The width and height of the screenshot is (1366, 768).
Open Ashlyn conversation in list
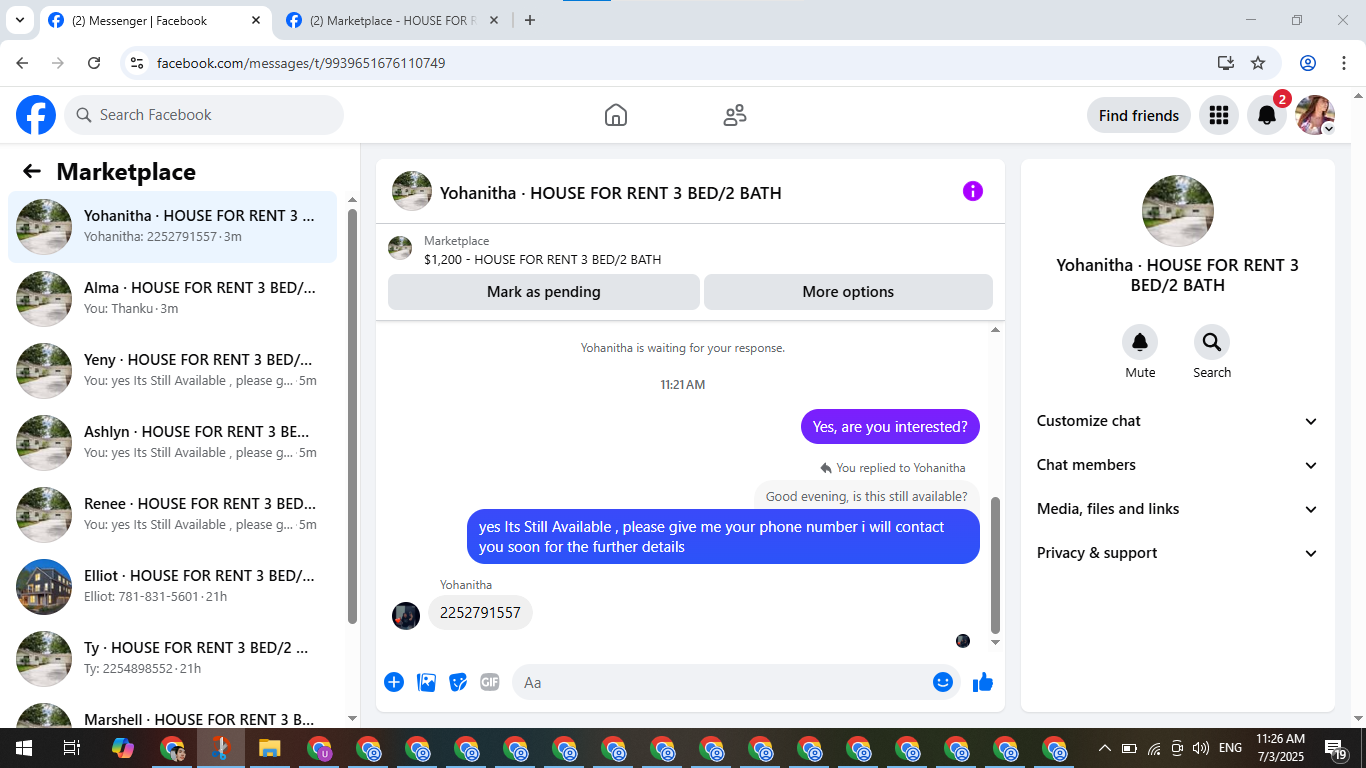point(173,443)
